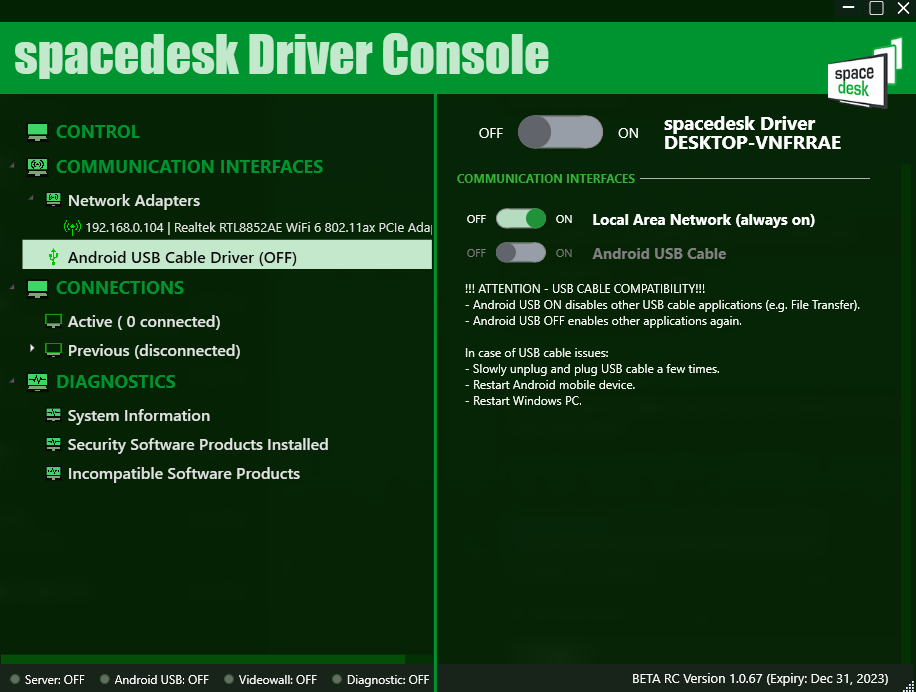Image resolution: width=916 pixels, height=692 pixels.
Task: Click the Diagnostic status indicator dot
Action: pyautogui.click(x=336, y=679)
